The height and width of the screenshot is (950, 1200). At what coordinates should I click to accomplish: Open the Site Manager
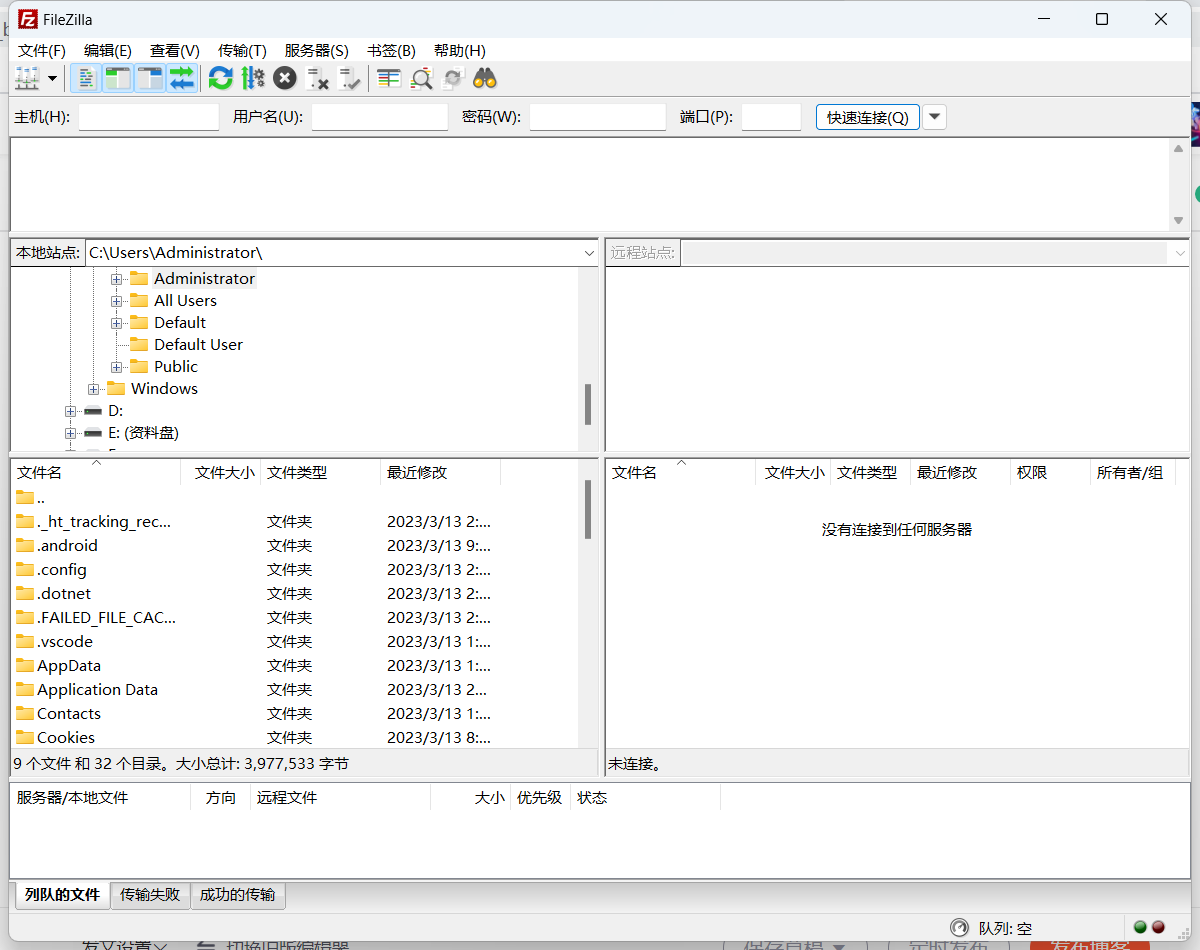(x=28, y=77)
